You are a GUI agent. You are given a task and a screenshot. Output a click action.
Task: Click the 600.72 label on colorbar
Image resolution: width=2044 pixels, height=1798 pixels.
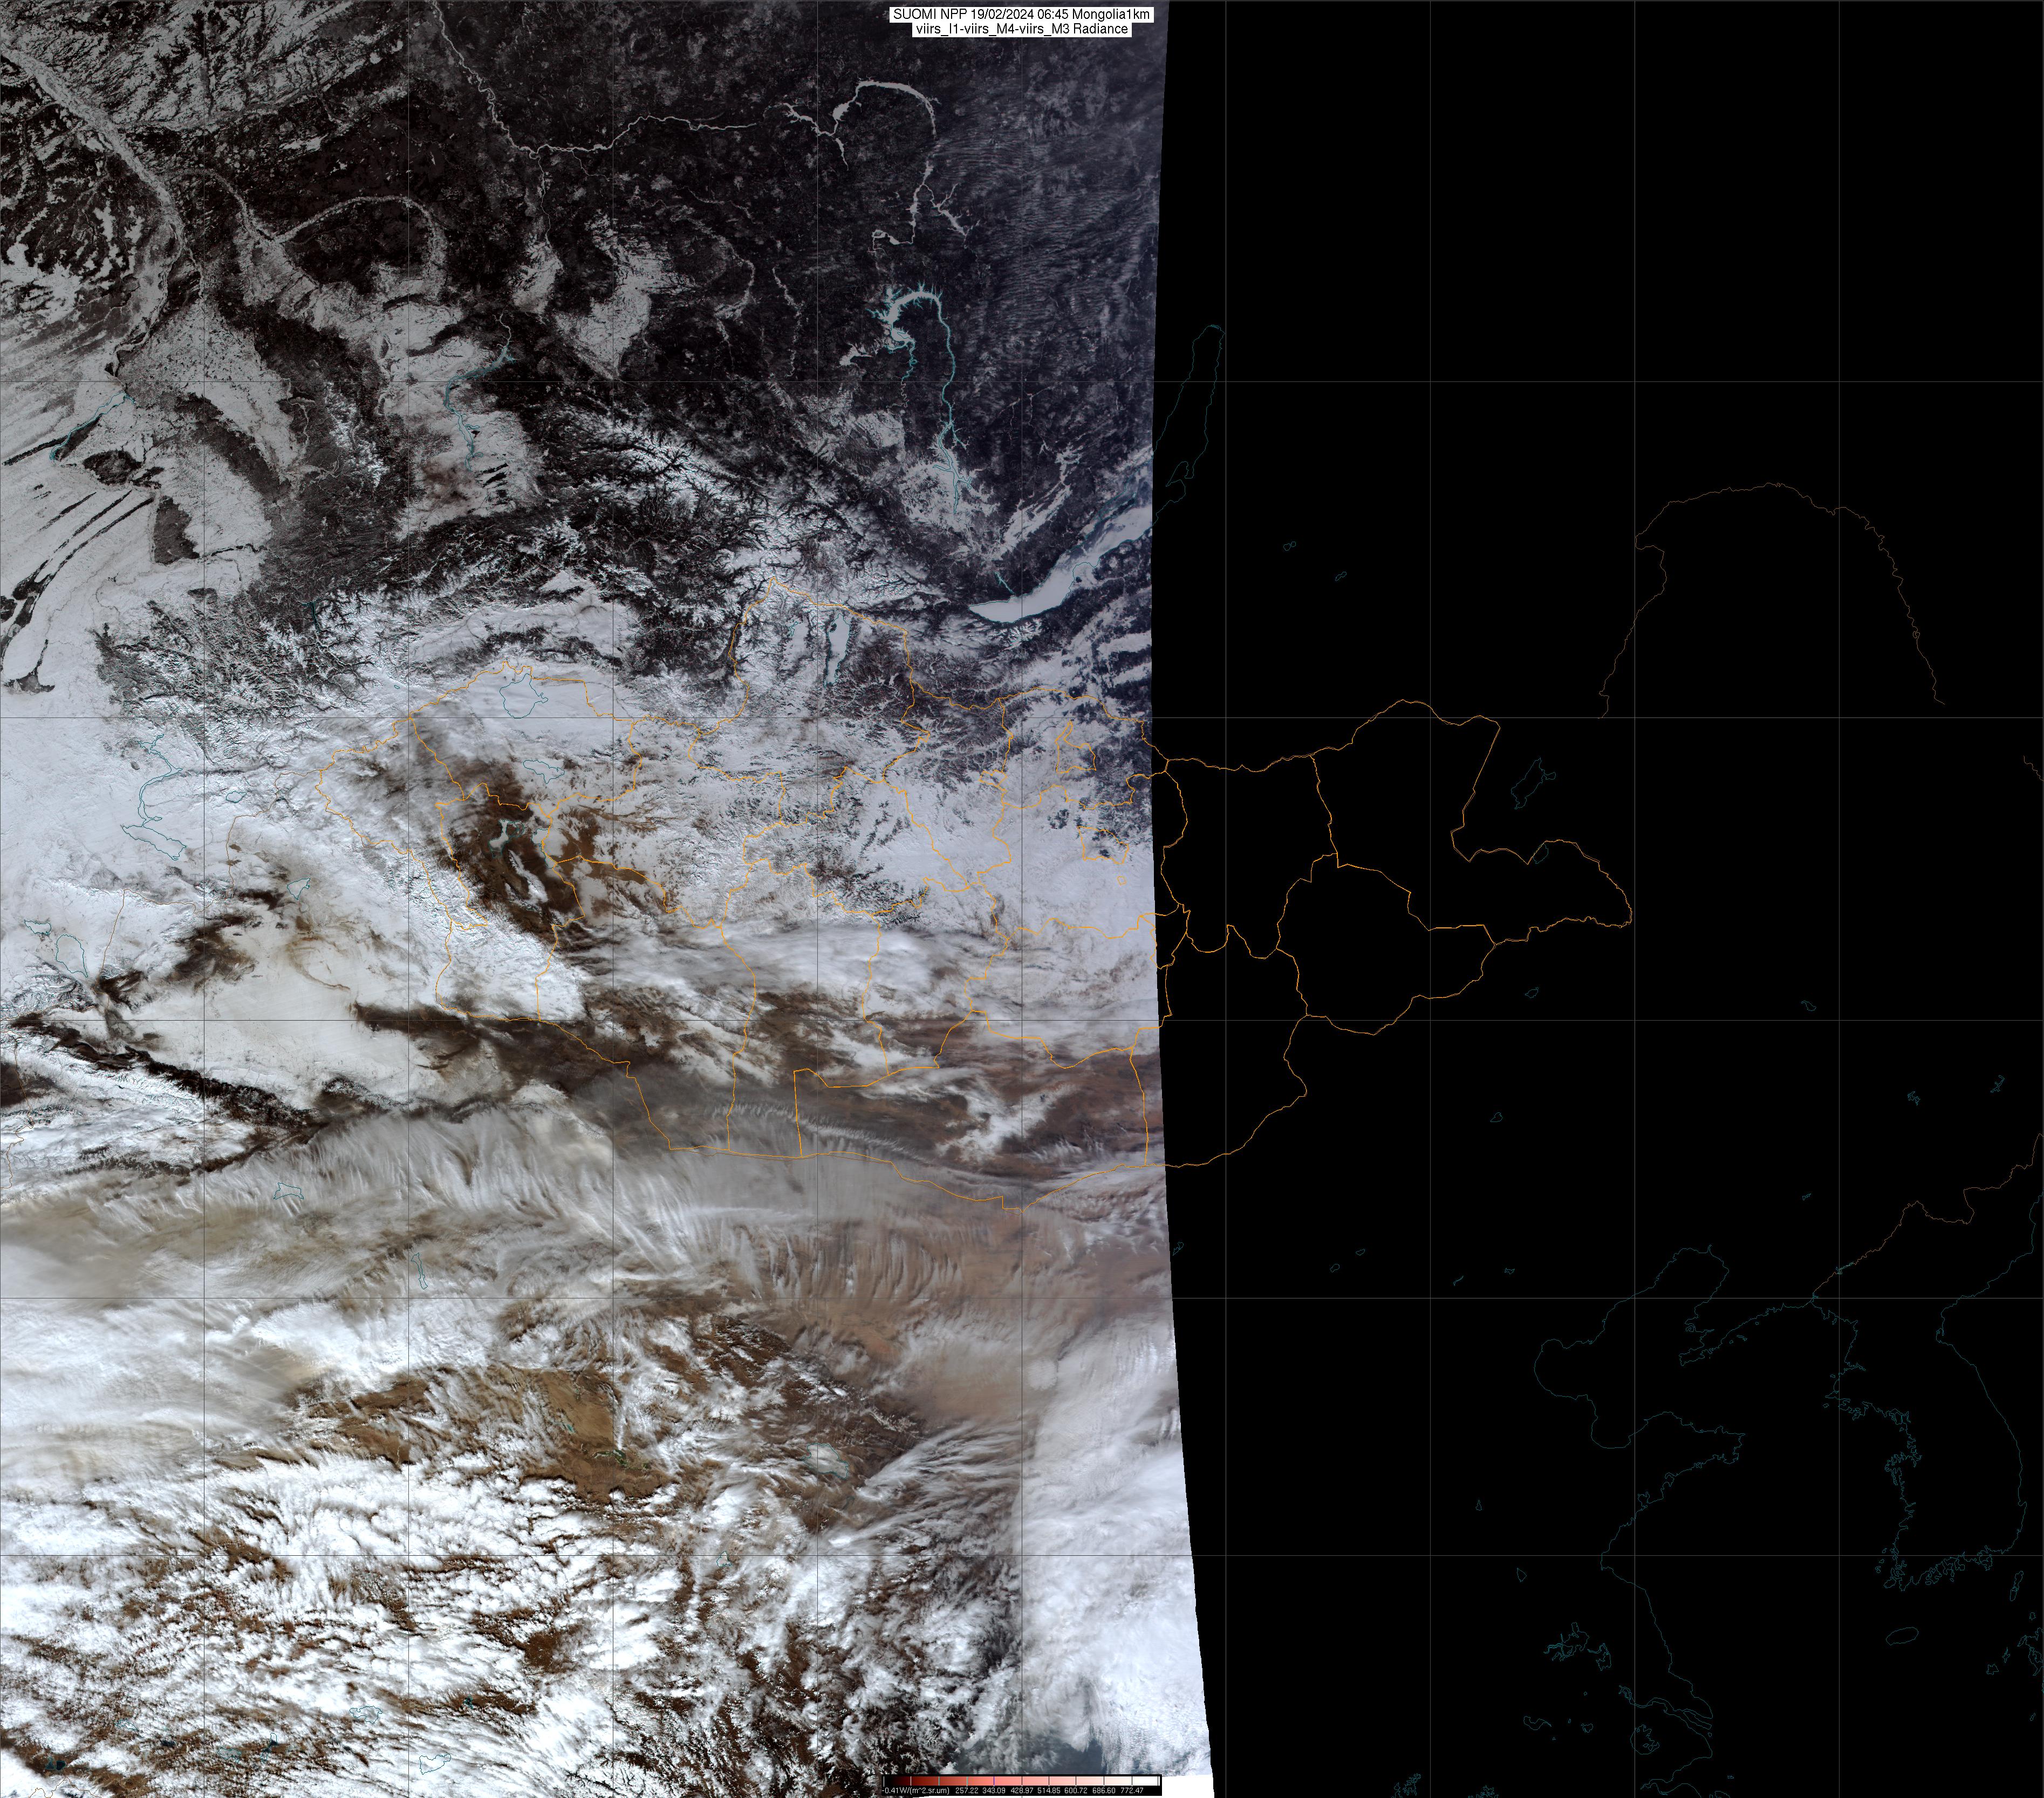[x=1076, y=1790]
